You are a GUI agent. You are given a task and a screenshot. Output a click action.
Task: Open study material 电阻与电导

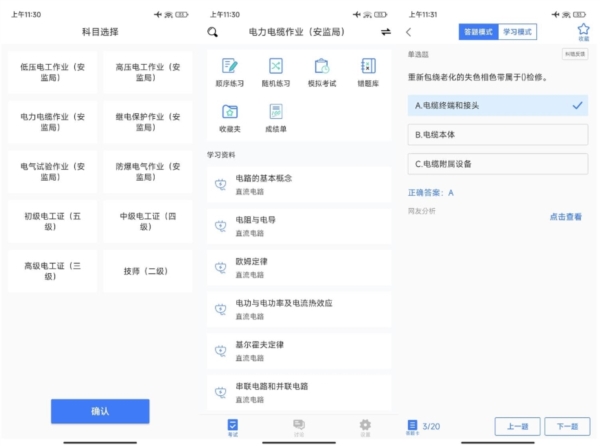tap(299, 226)
